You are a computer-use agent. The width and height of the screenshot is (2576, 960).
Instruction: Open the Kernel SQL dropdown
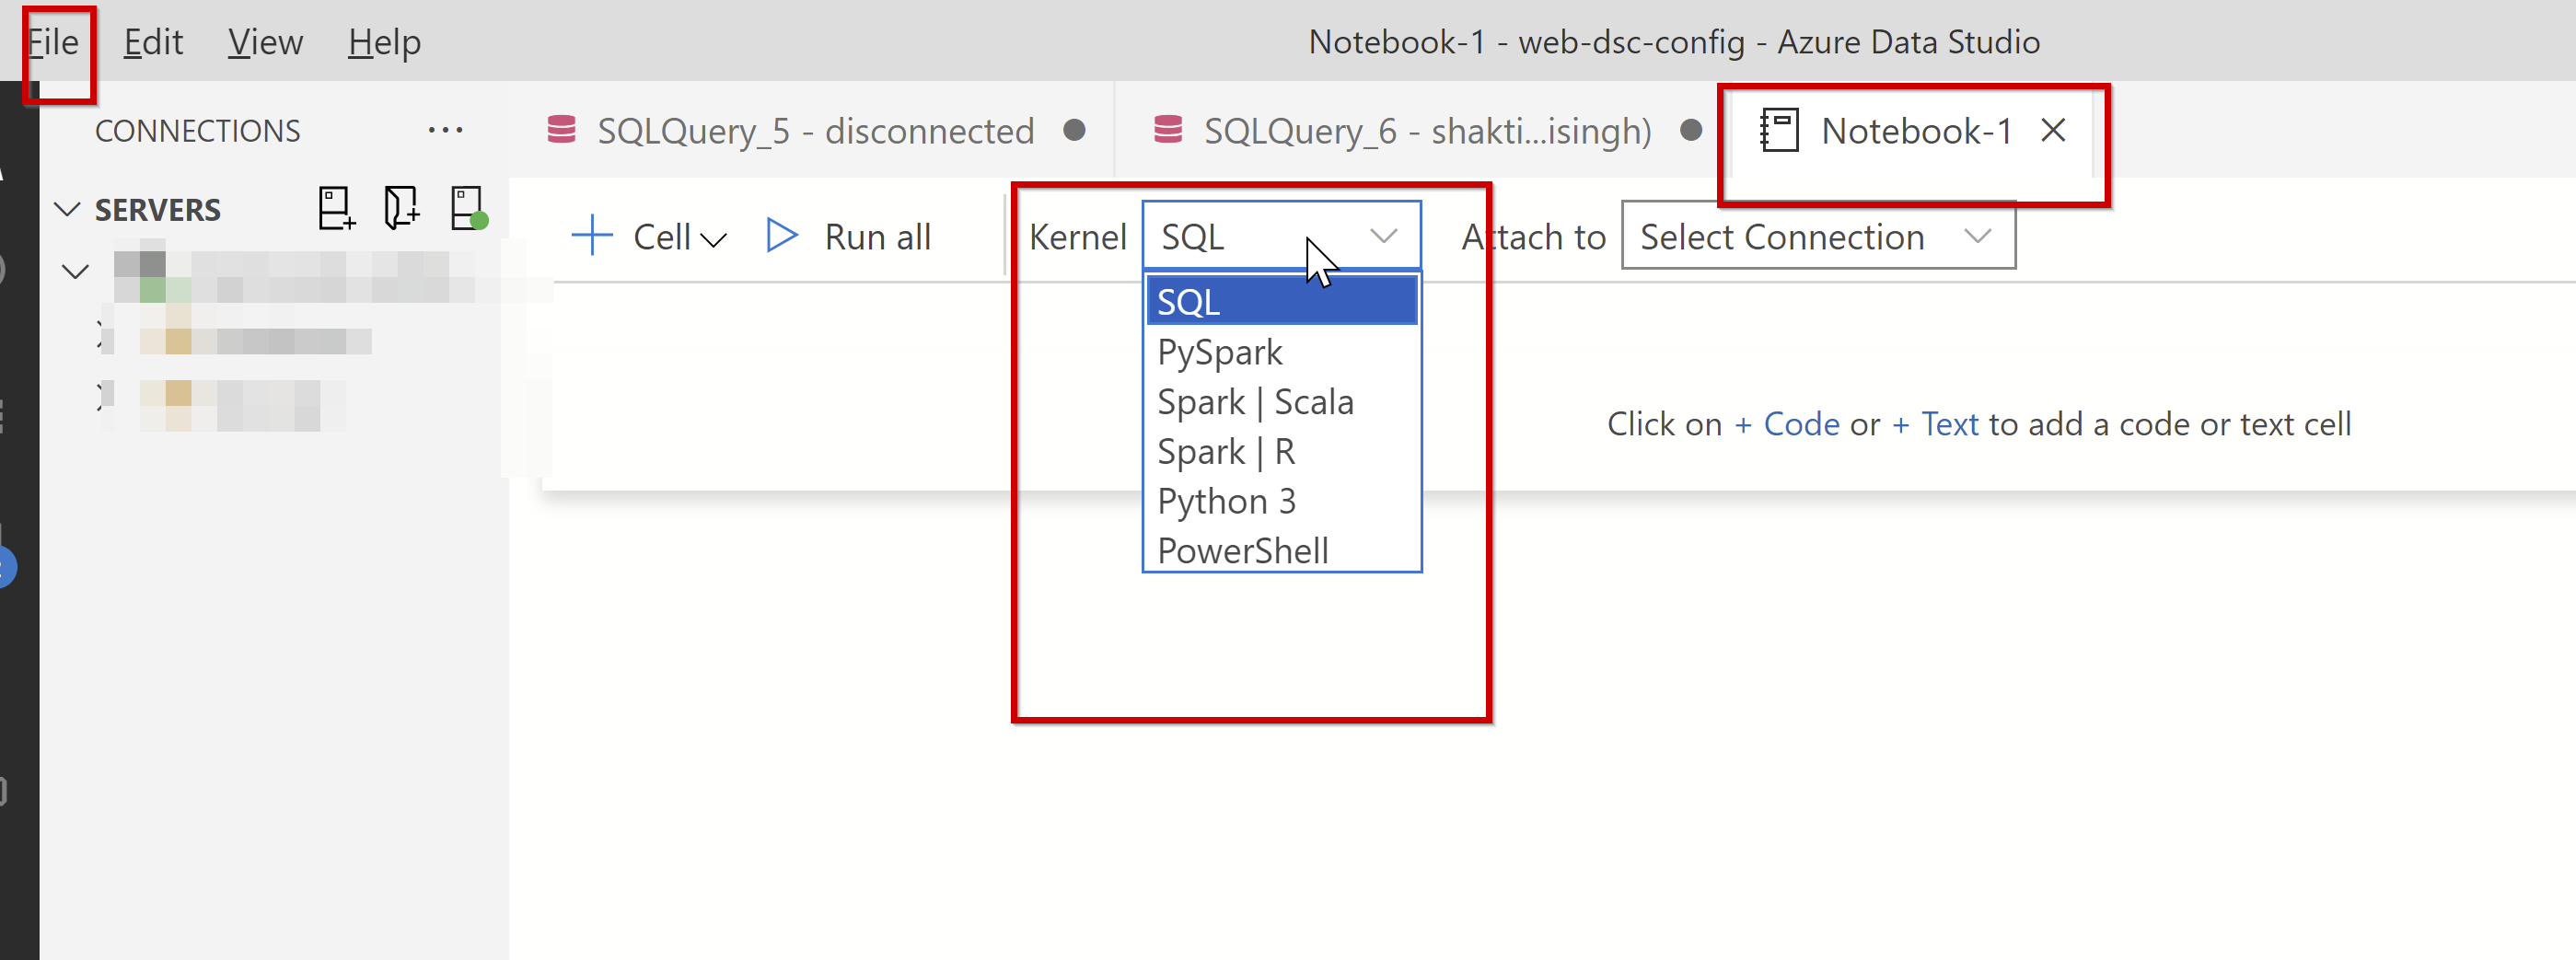1281,236
